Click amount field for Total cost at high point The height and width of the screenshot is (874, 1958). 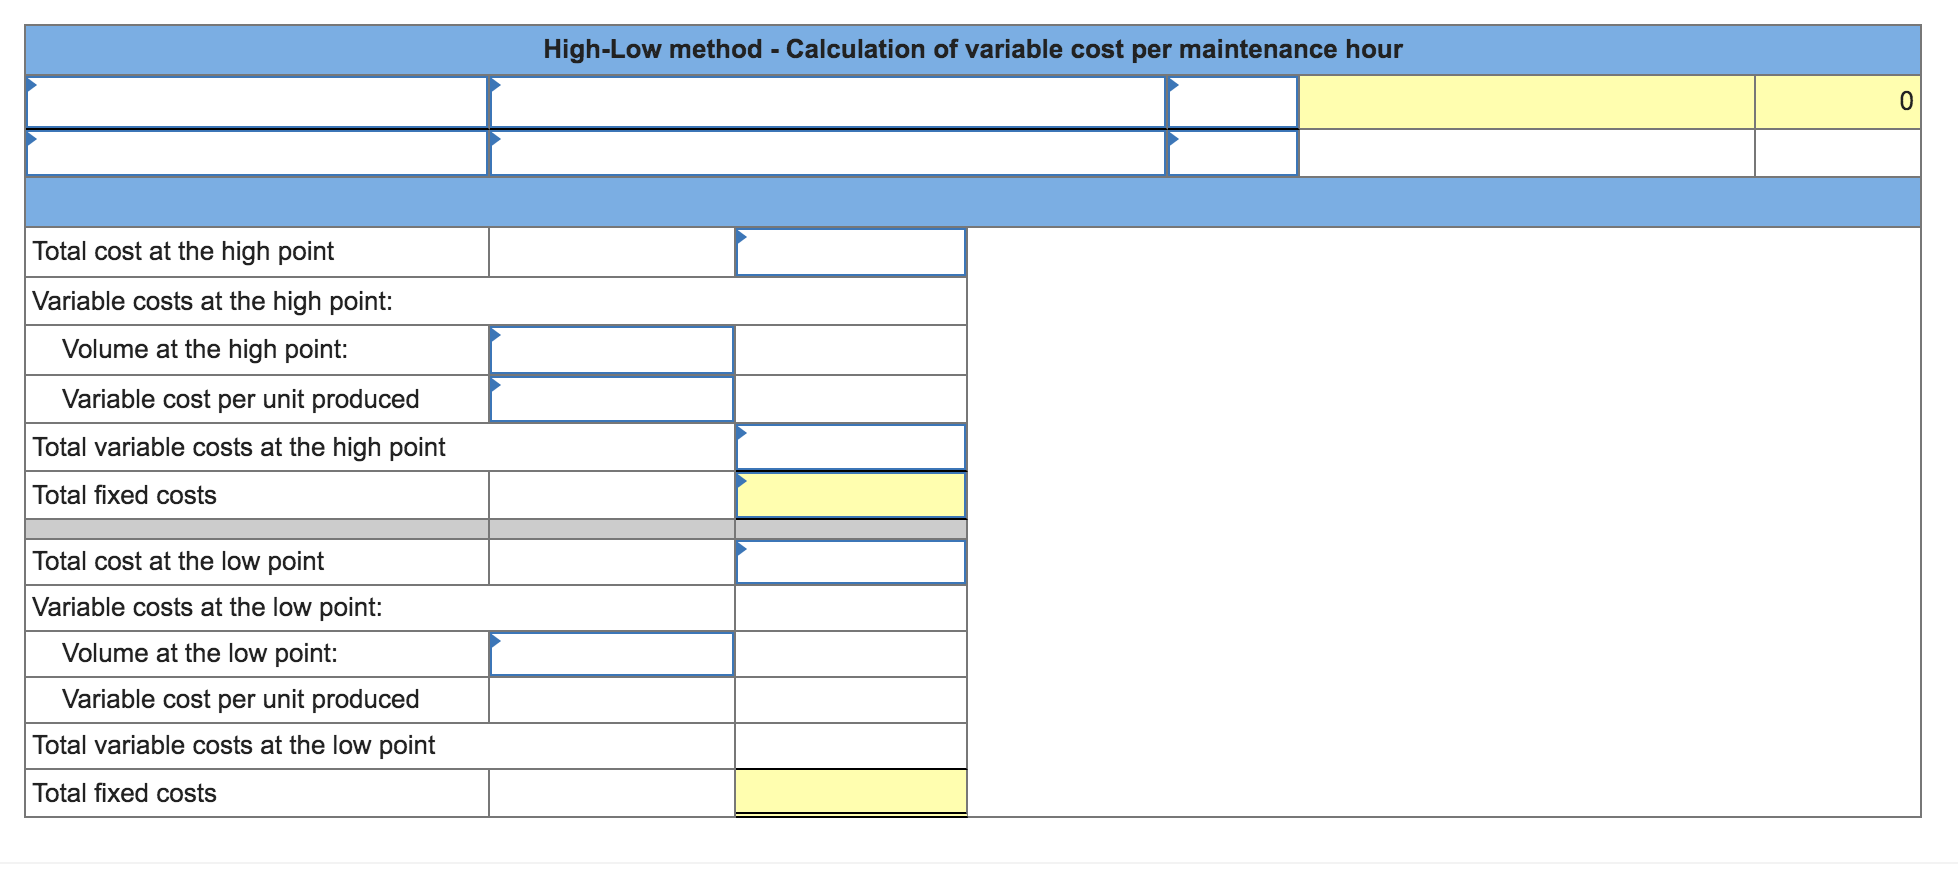click(x=851, y=252)
